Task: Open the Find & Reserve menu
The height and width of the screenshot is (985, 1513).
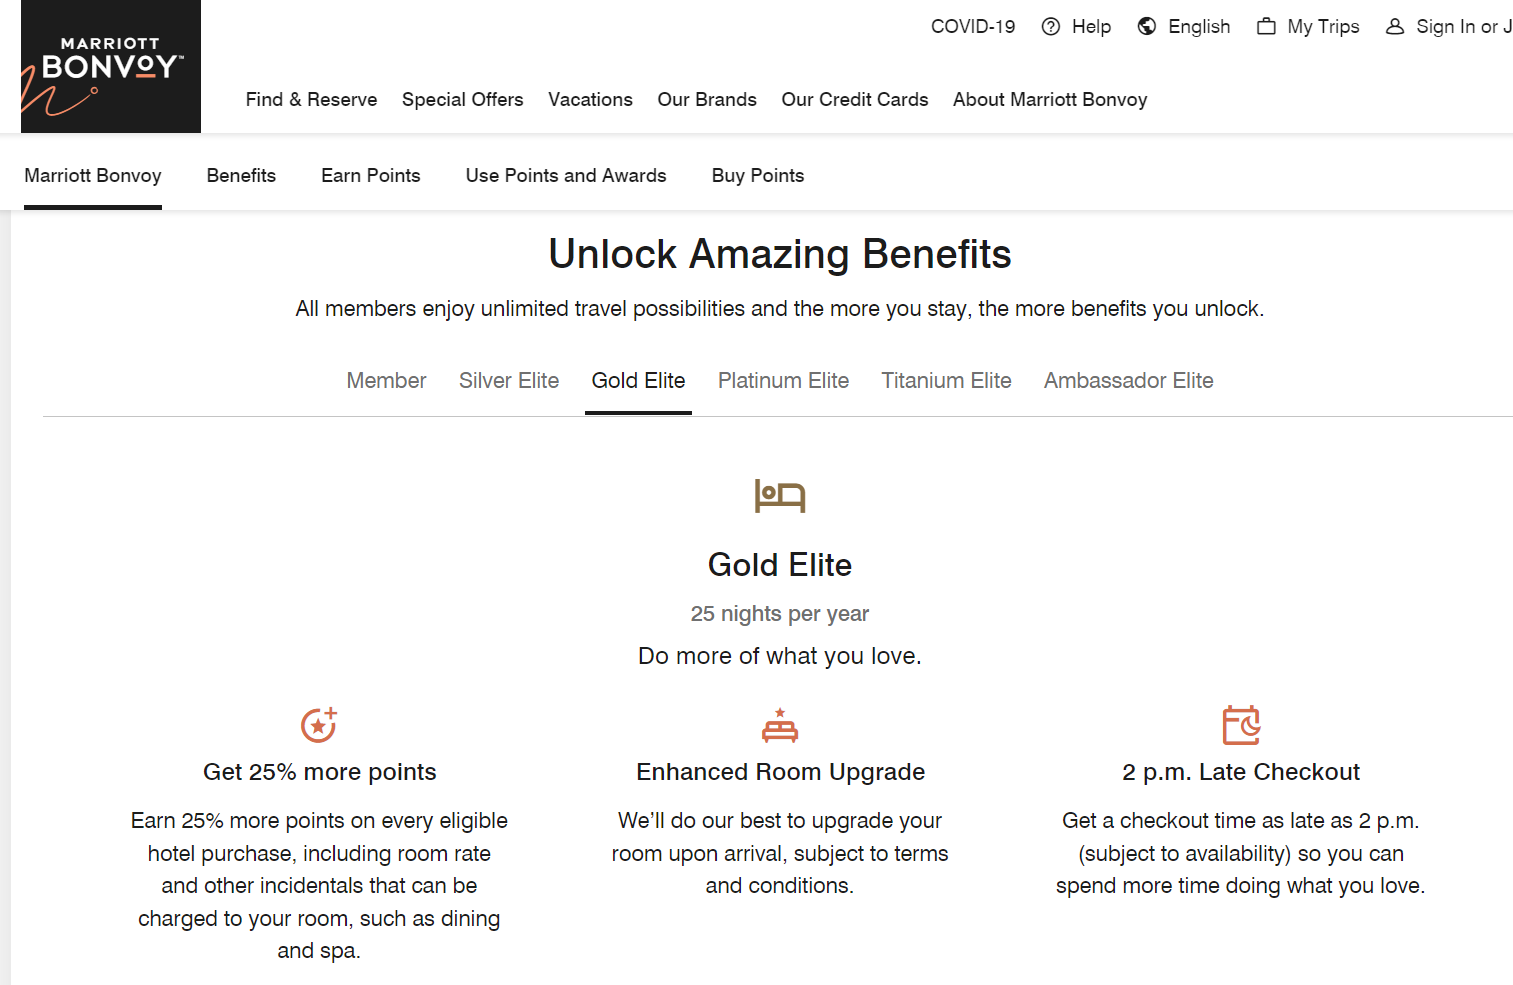Action: coord(311,100)
